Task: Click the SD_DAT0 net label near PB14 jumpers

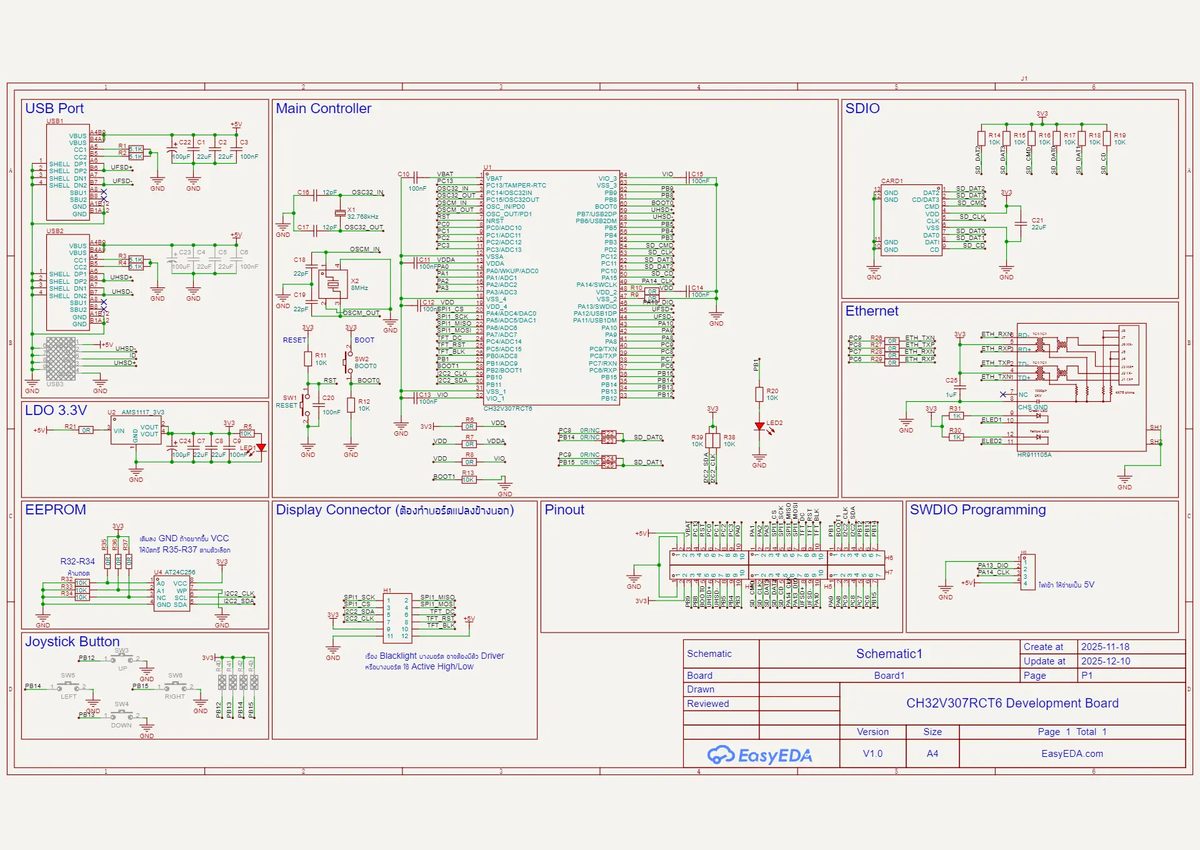Action: coord(648,438)
